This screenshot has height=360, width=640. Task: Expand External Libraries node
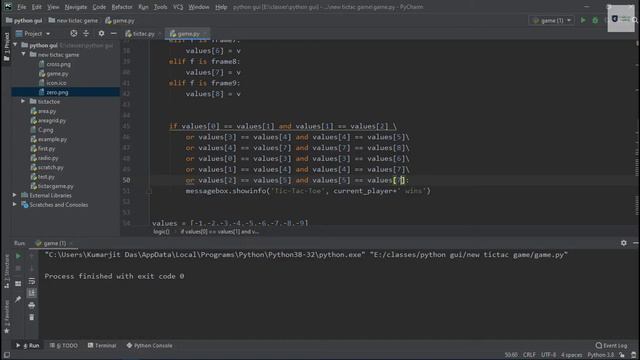click(x=15, y=195)
